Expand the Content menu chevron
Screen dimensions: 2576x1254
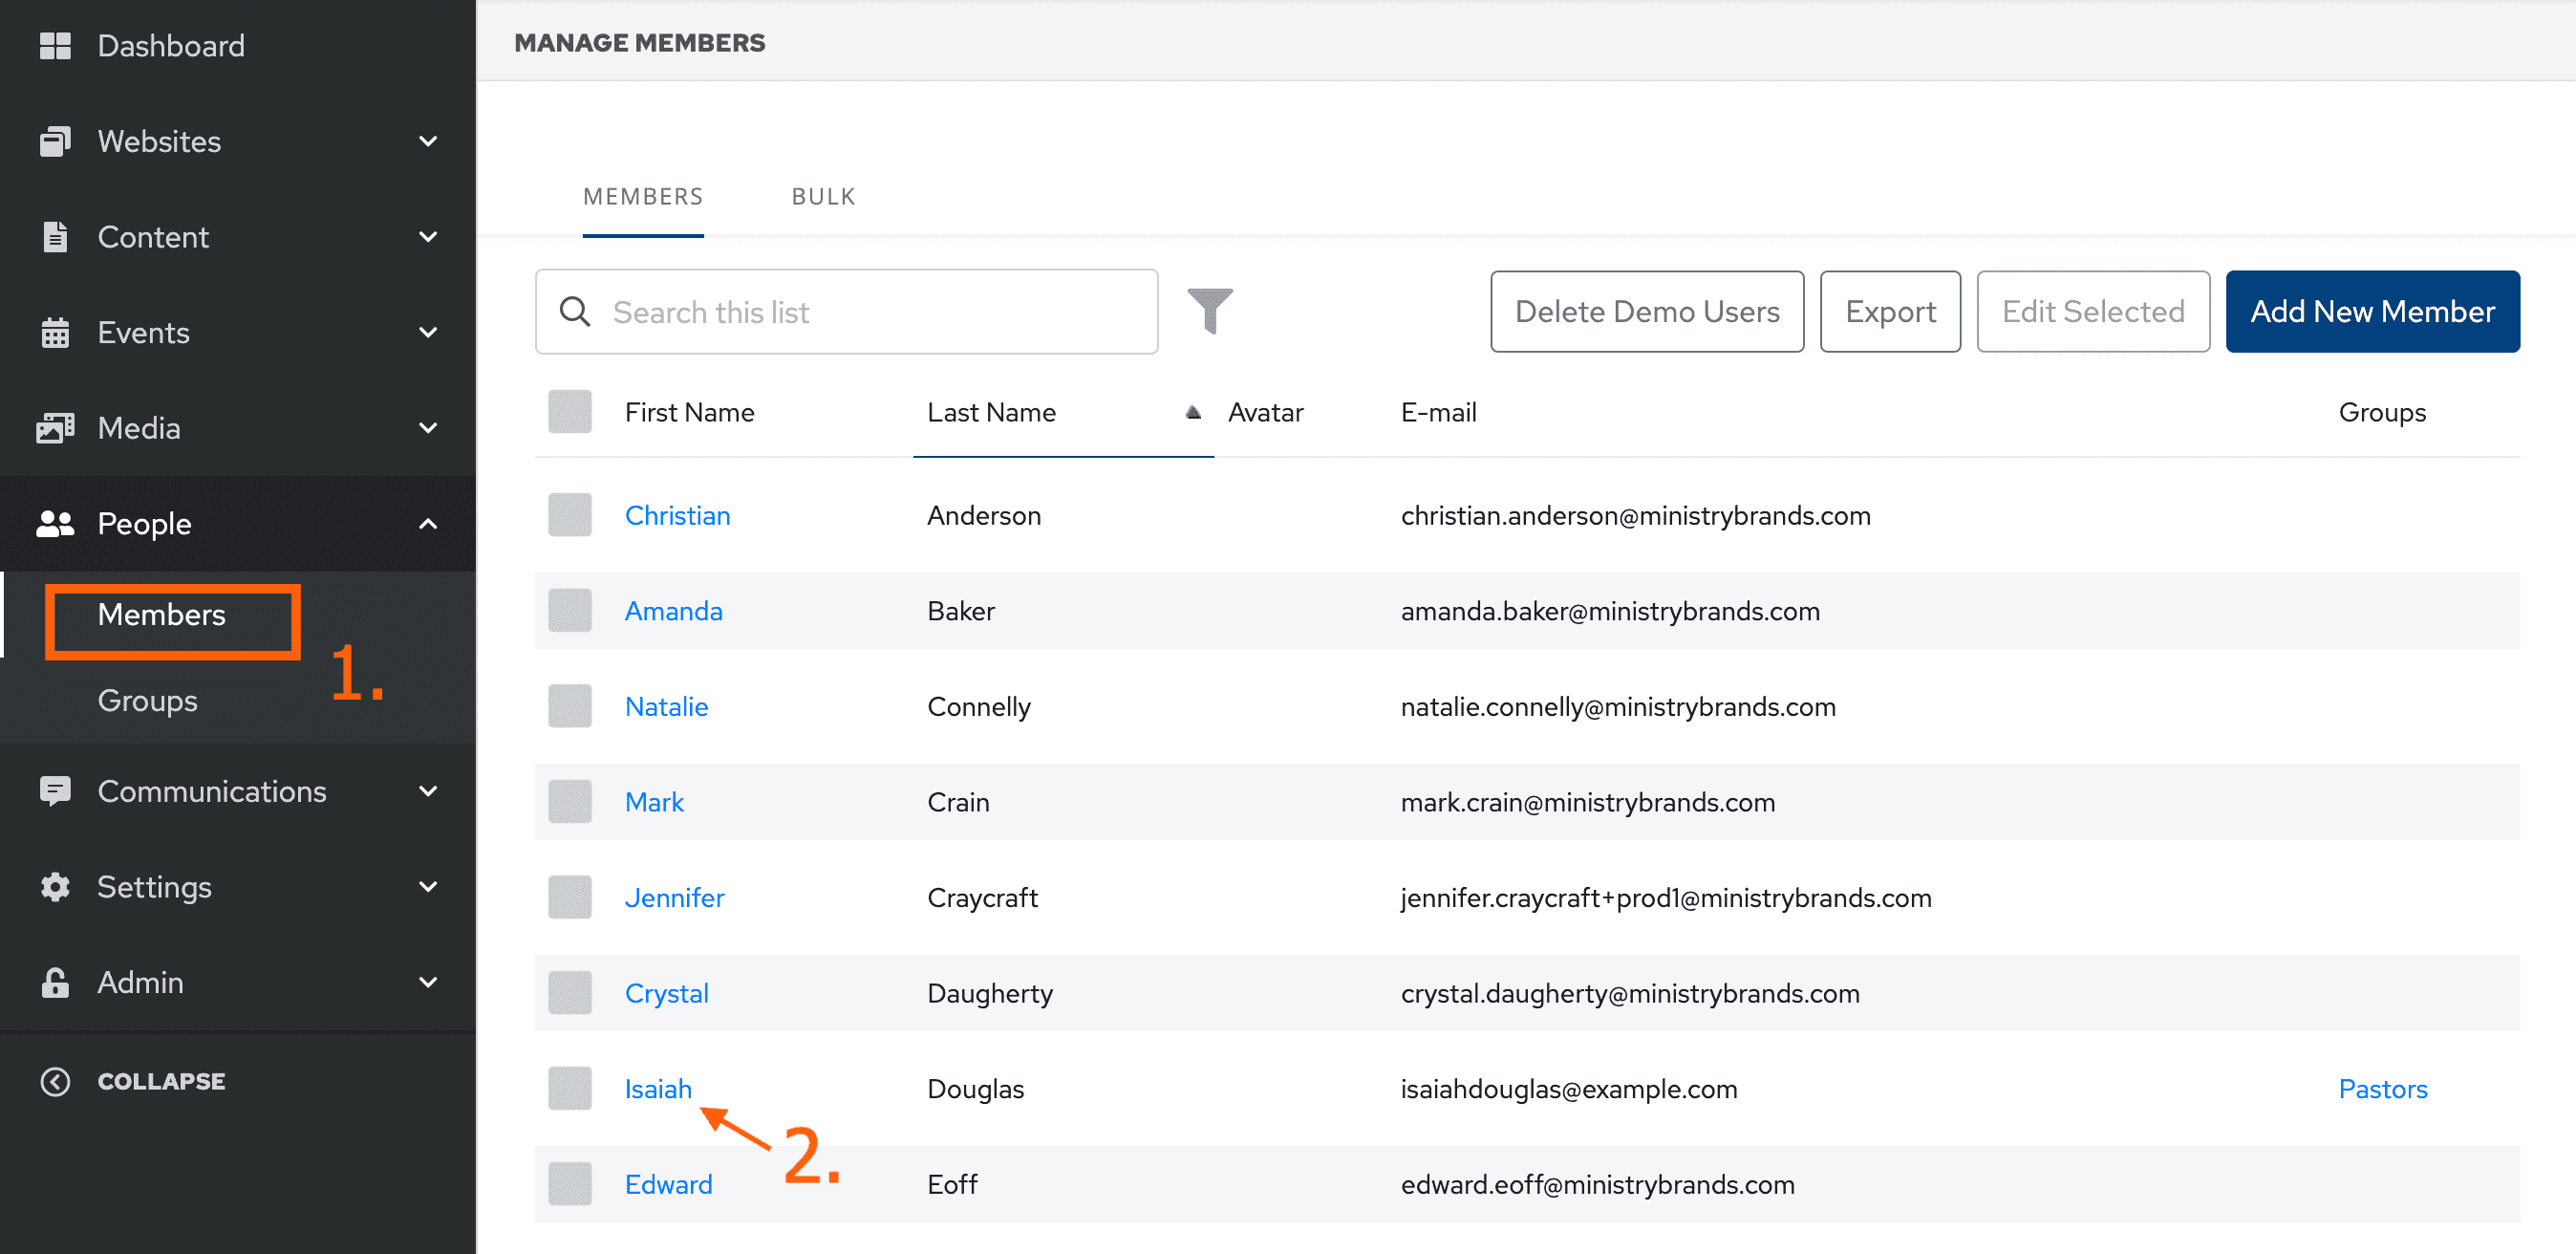[428, 237]
